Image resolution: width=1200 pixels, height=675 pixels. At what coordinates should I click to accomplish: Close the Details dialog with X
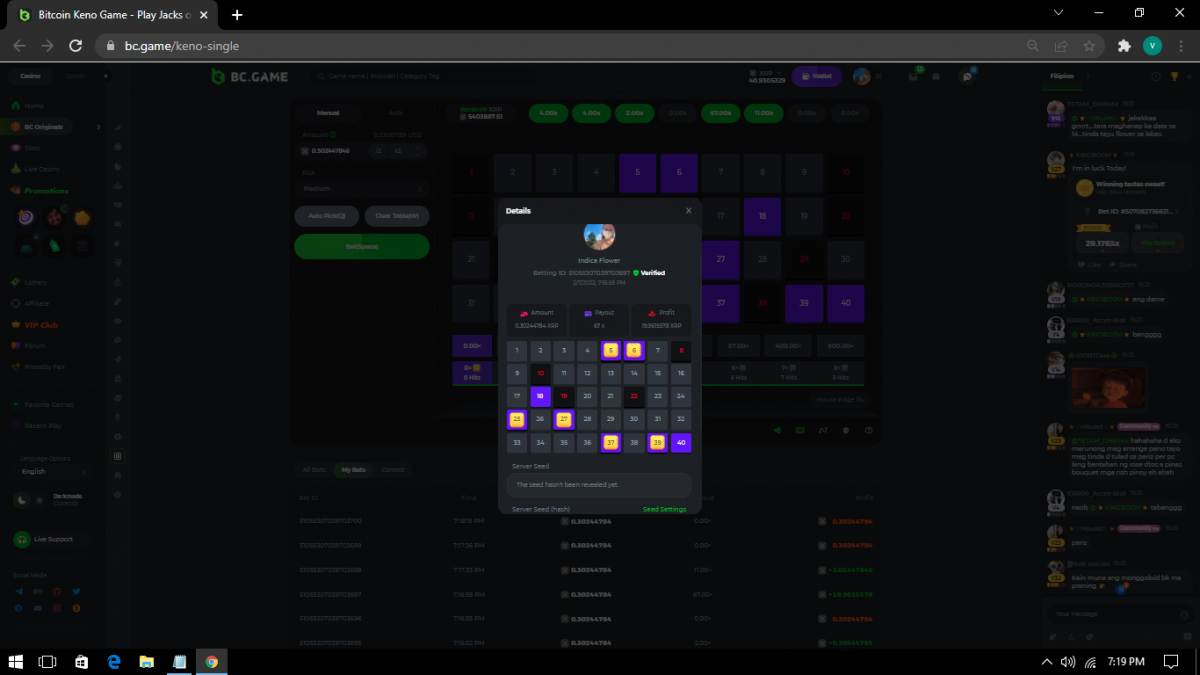coord(688,211)
